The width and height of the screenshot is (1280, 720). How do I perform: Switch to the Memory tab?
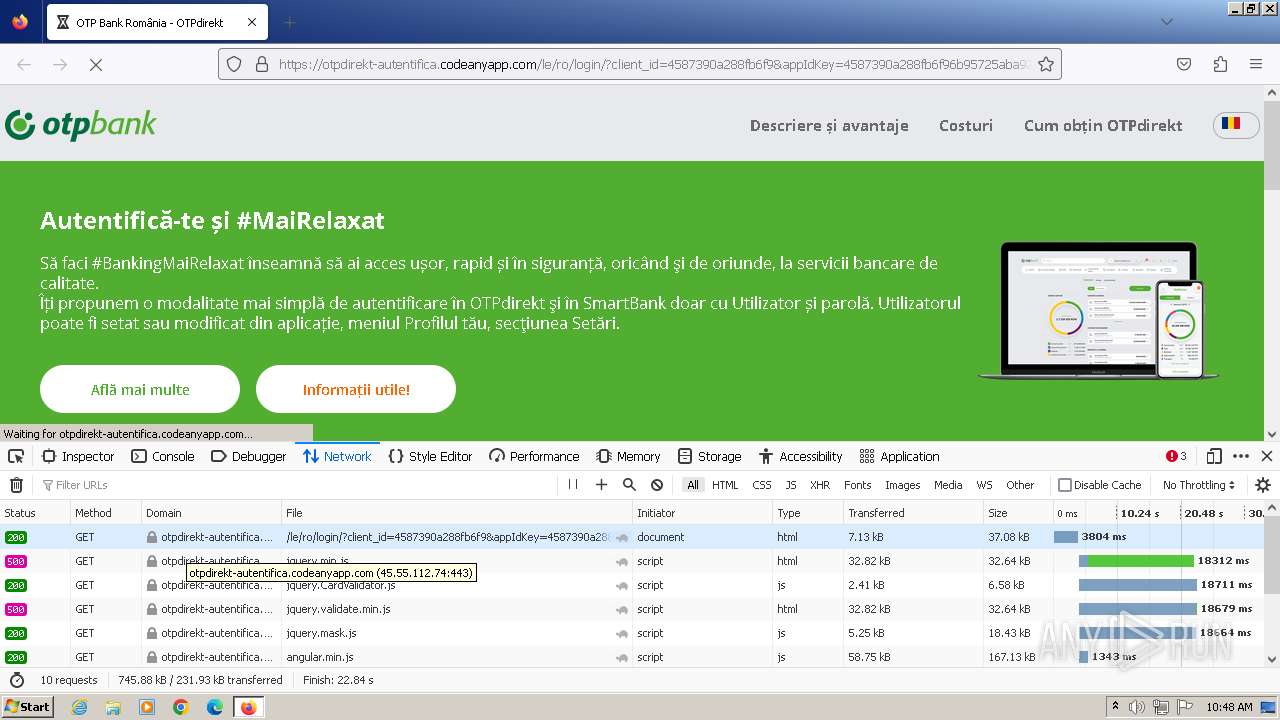tap(628, 456)
